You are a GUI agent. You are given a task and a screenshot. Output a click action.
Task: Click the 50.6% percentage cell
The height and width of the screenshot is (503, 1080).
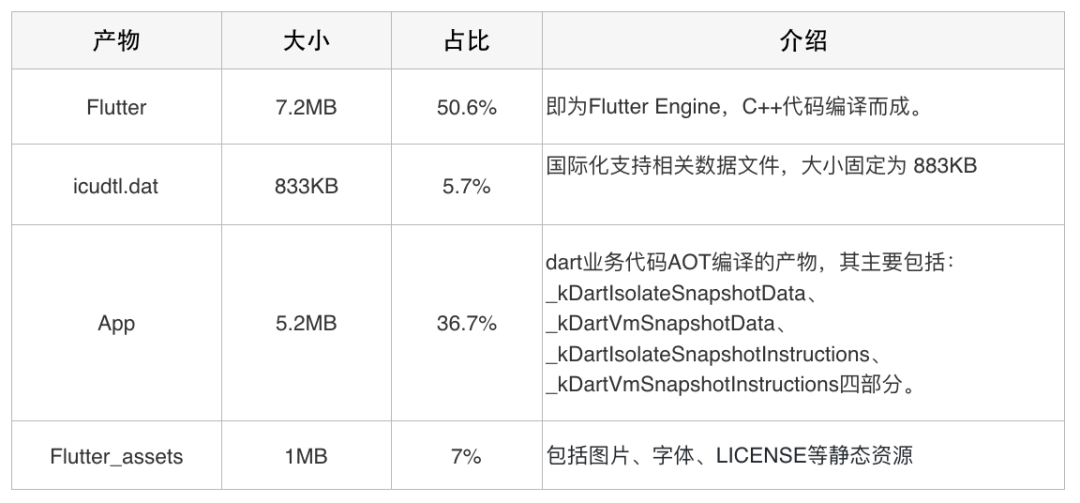pos(467,107)
